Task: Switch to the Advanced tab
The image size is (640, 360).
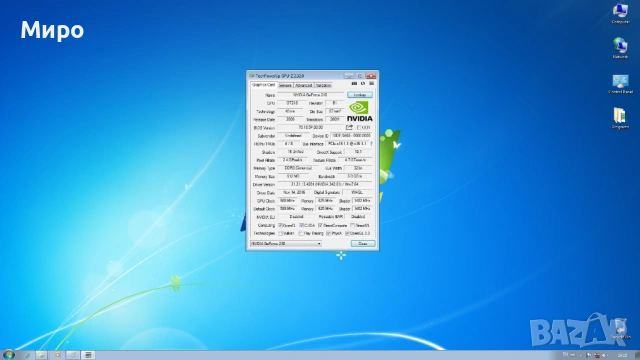Action: tap(304, 85)
